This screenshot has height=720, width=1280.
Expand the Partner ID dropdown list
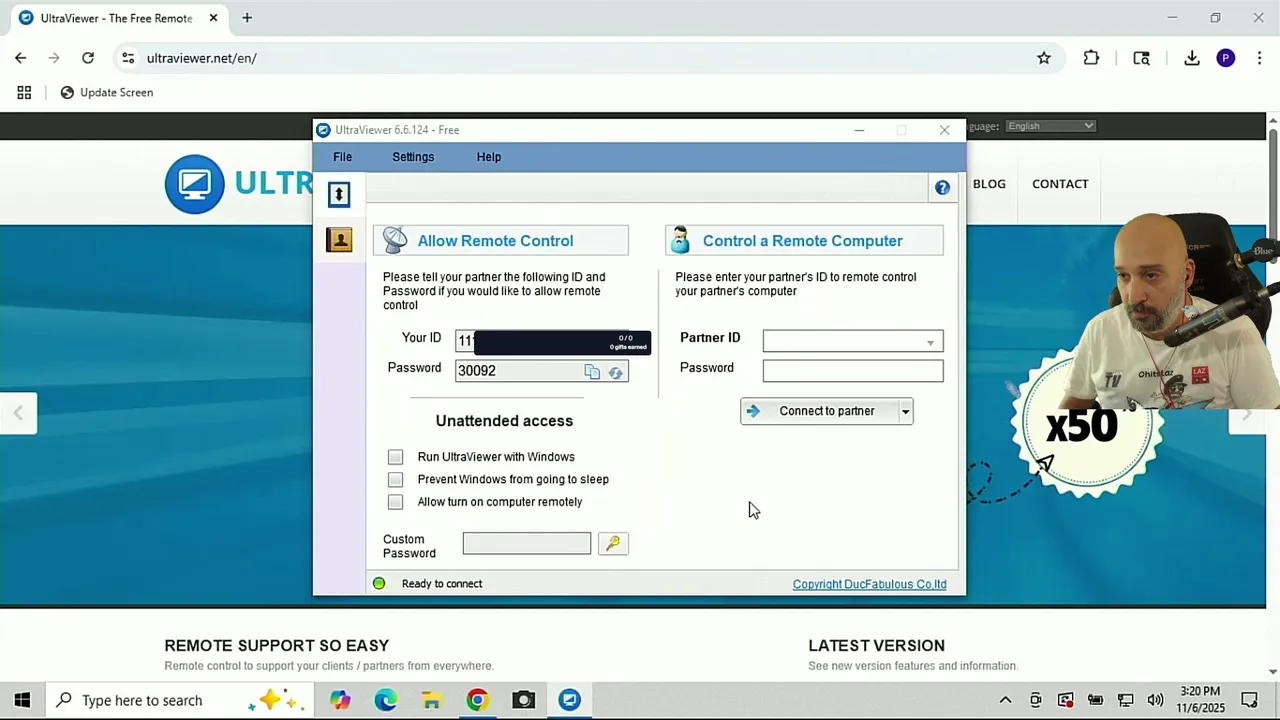tap(930, 342)
